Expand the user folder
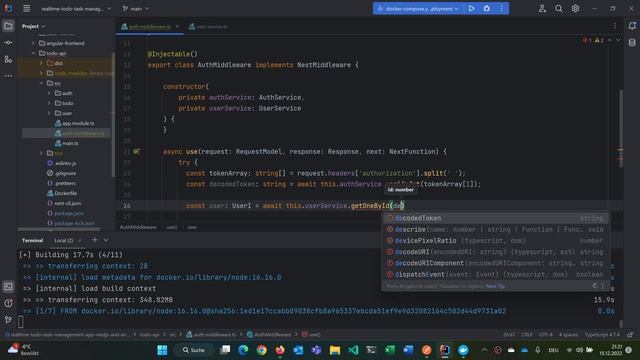640x360 pixels. coord(49,113)
